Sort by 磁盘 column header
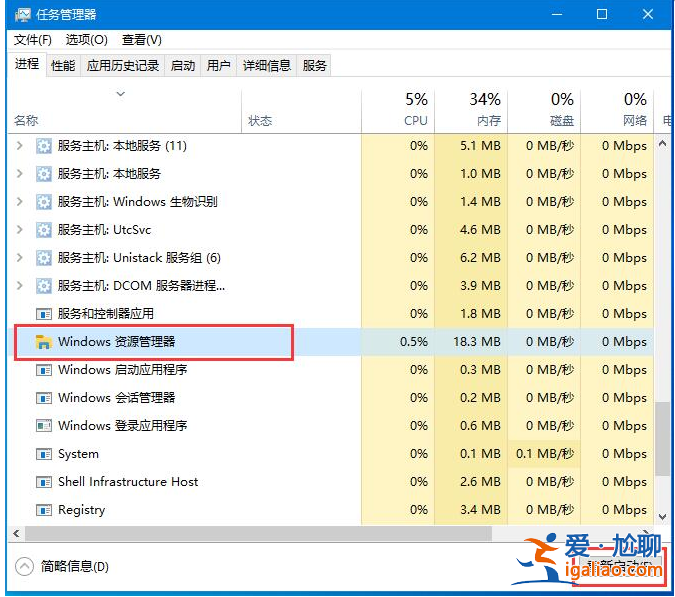The height and width of the screenshot is (597, 675). [544, 111]
